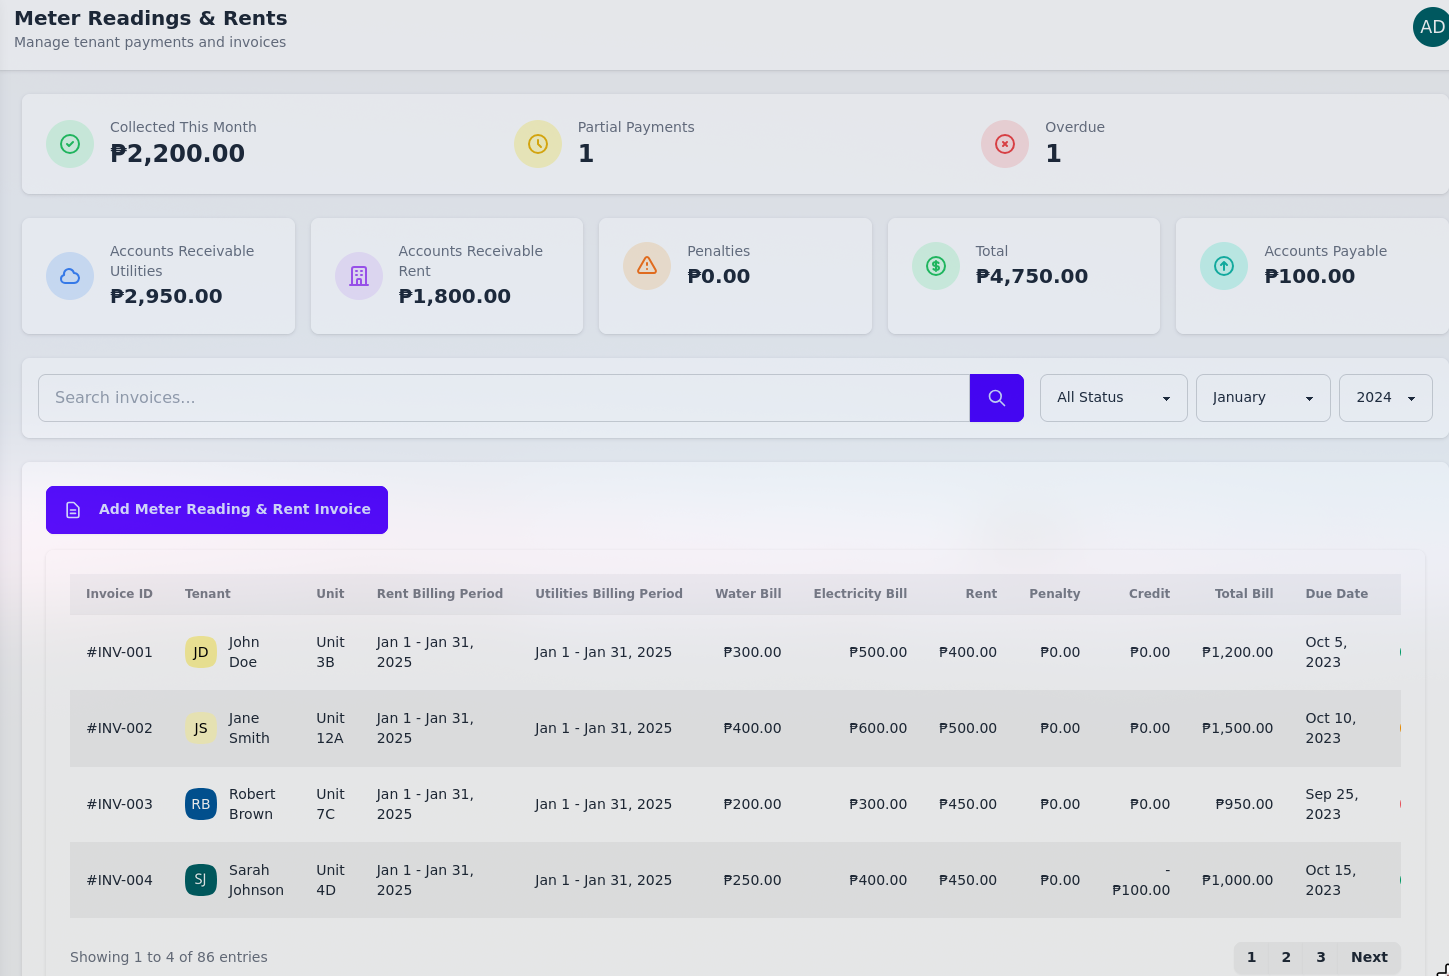Image resolution: width=1449 pixels, height=976 pixels.
Task: Select the Invoice ID column header
Action: pos(119,593)
